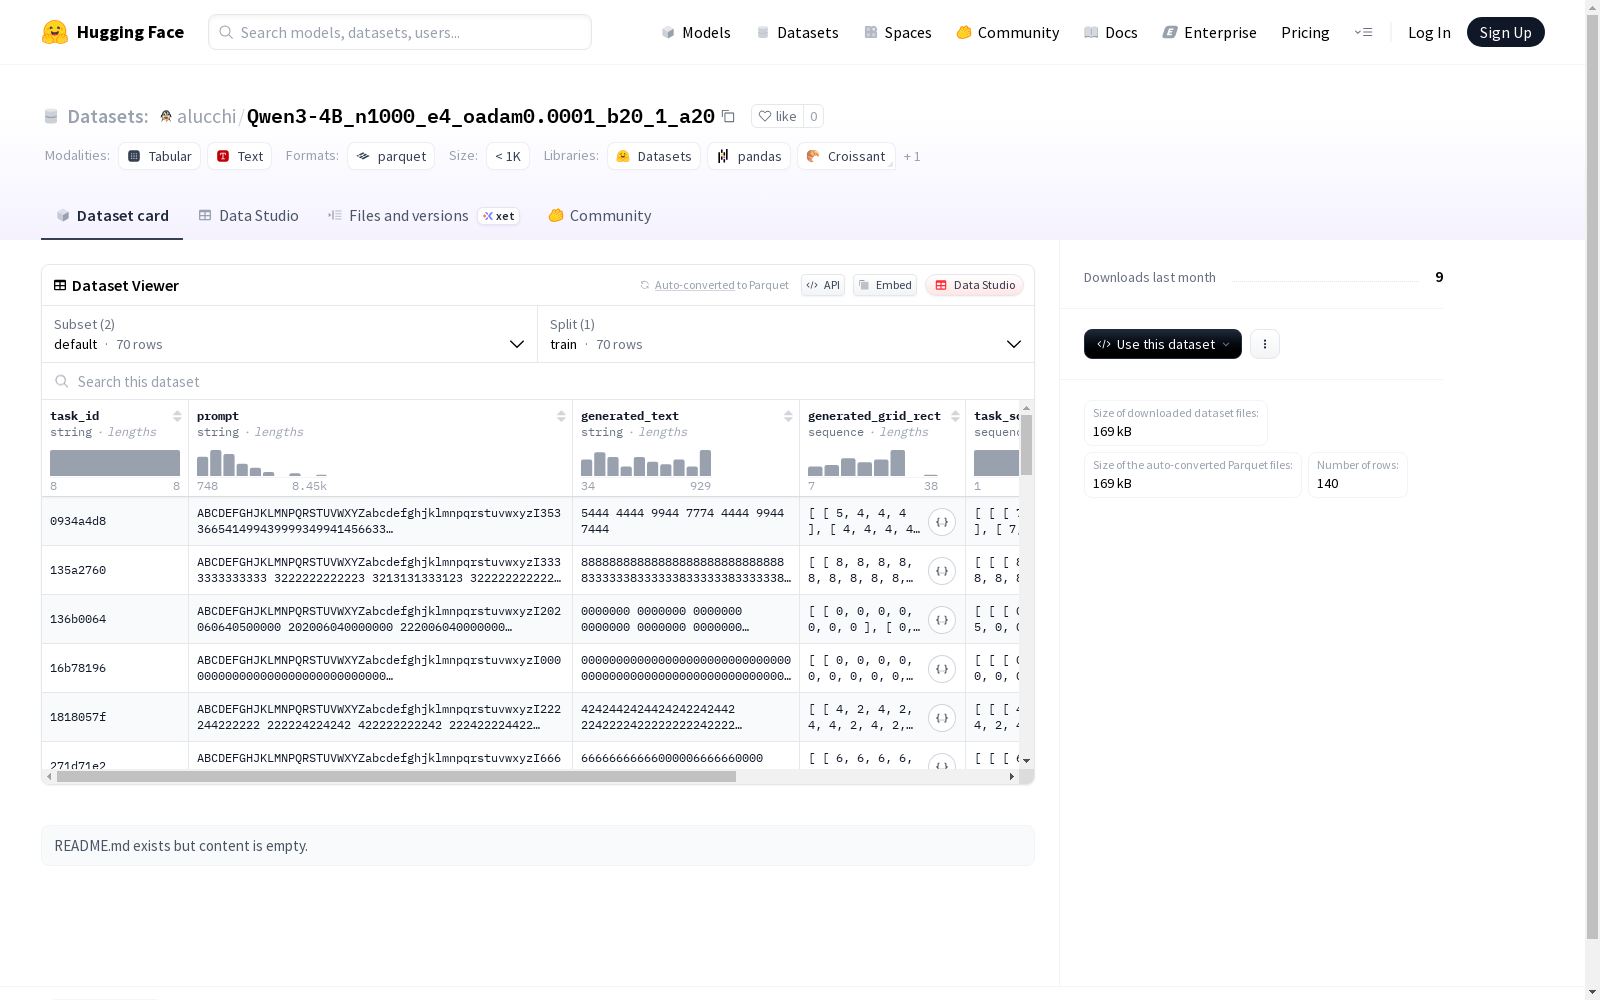Expand JSON for the 1818057f generated_grid_rect cell

coord(942,718)
